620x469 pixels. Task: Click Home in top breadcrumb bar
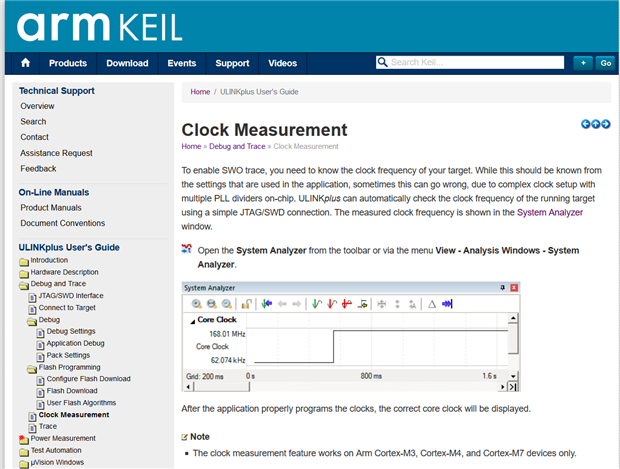[x=200, y=92]
